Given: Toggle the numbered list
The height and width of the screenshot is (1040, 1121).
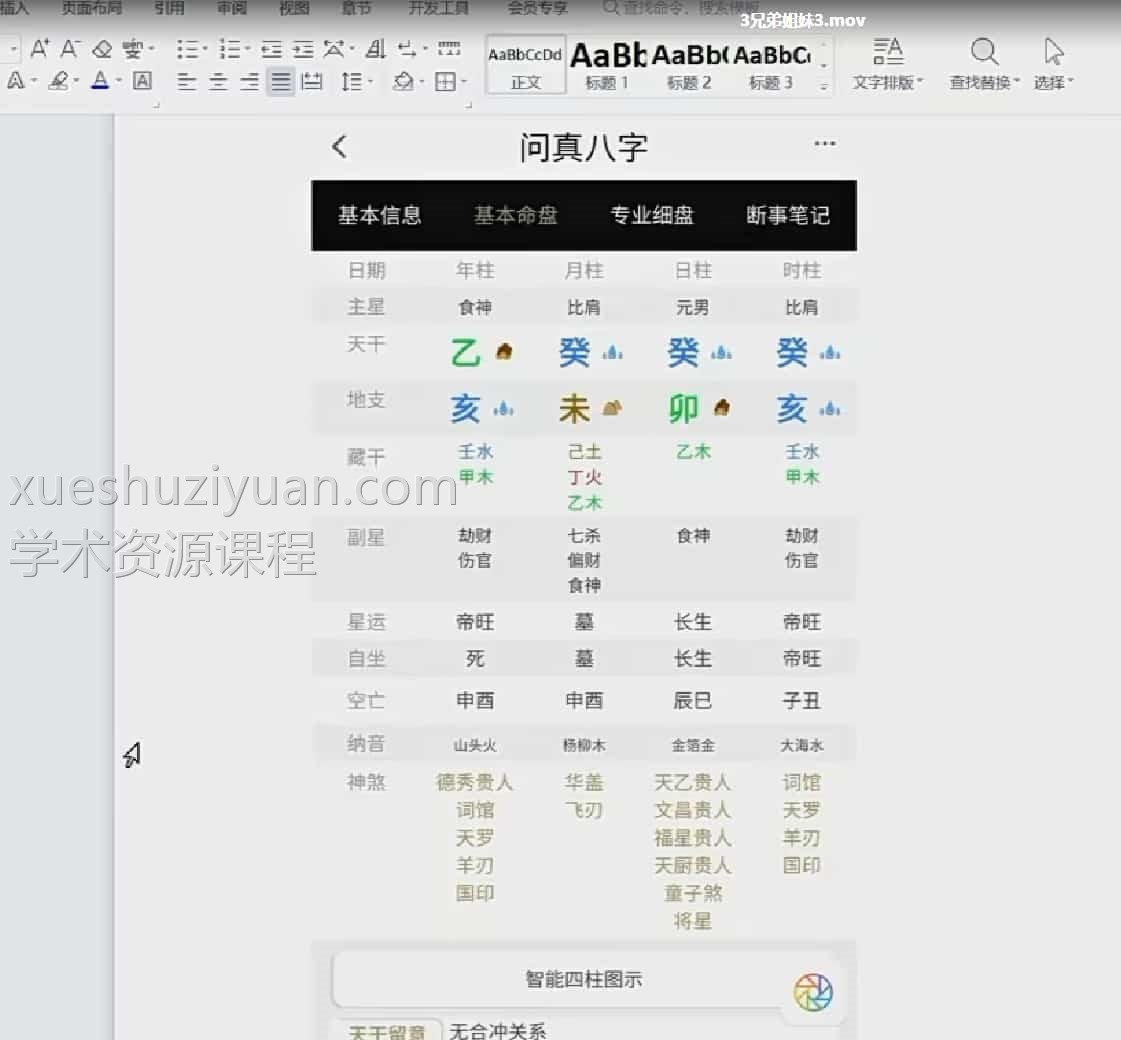Looking at the screenshot, I should pyautogui.click(x=231, y=47).
